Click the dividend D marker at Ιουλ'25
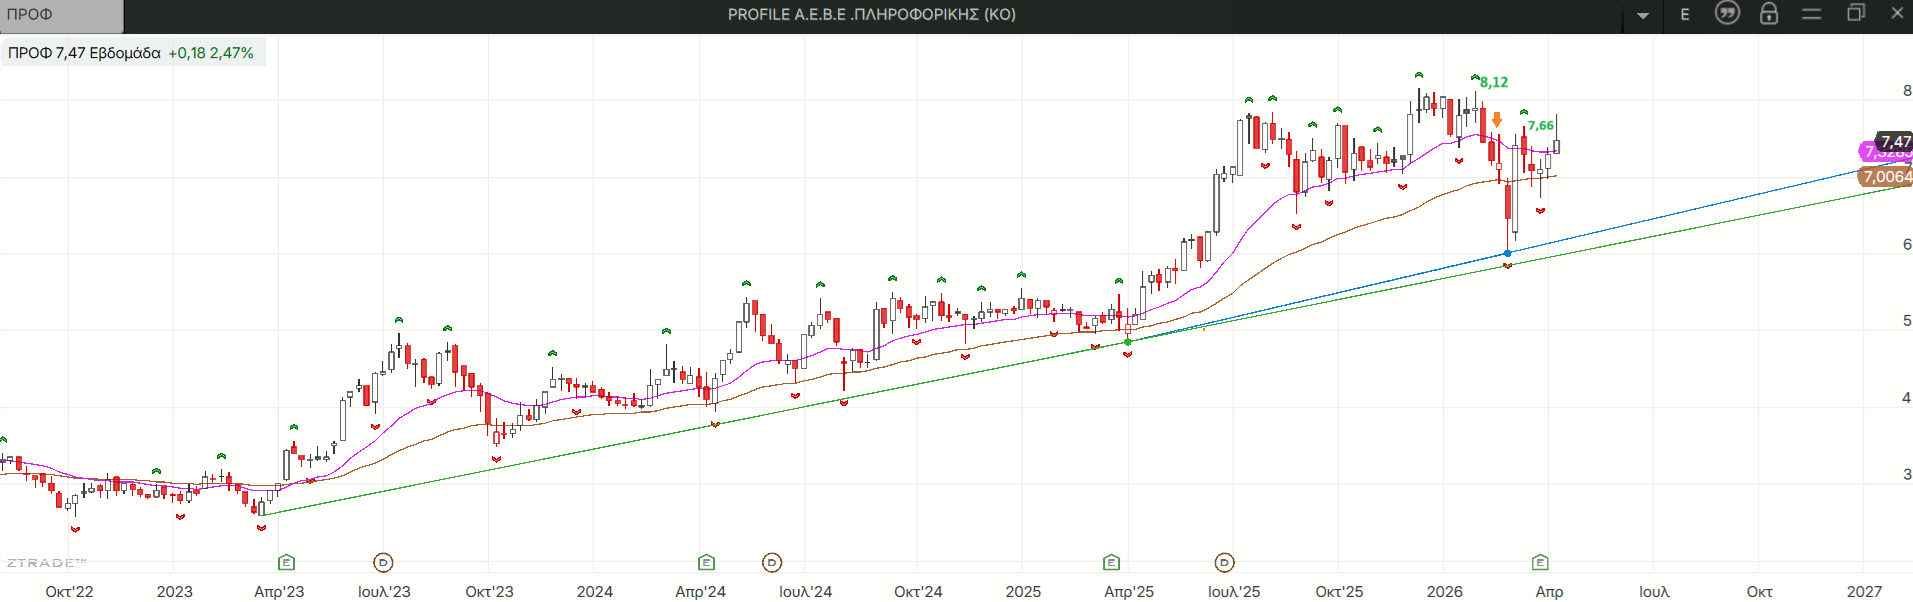The height and width of the screenshot is (602, 1913). (1224, 563)
